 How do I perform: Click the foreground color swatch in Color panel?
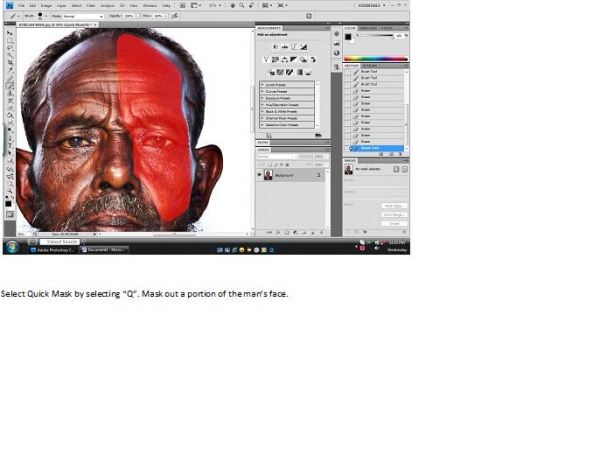[348, 37]
